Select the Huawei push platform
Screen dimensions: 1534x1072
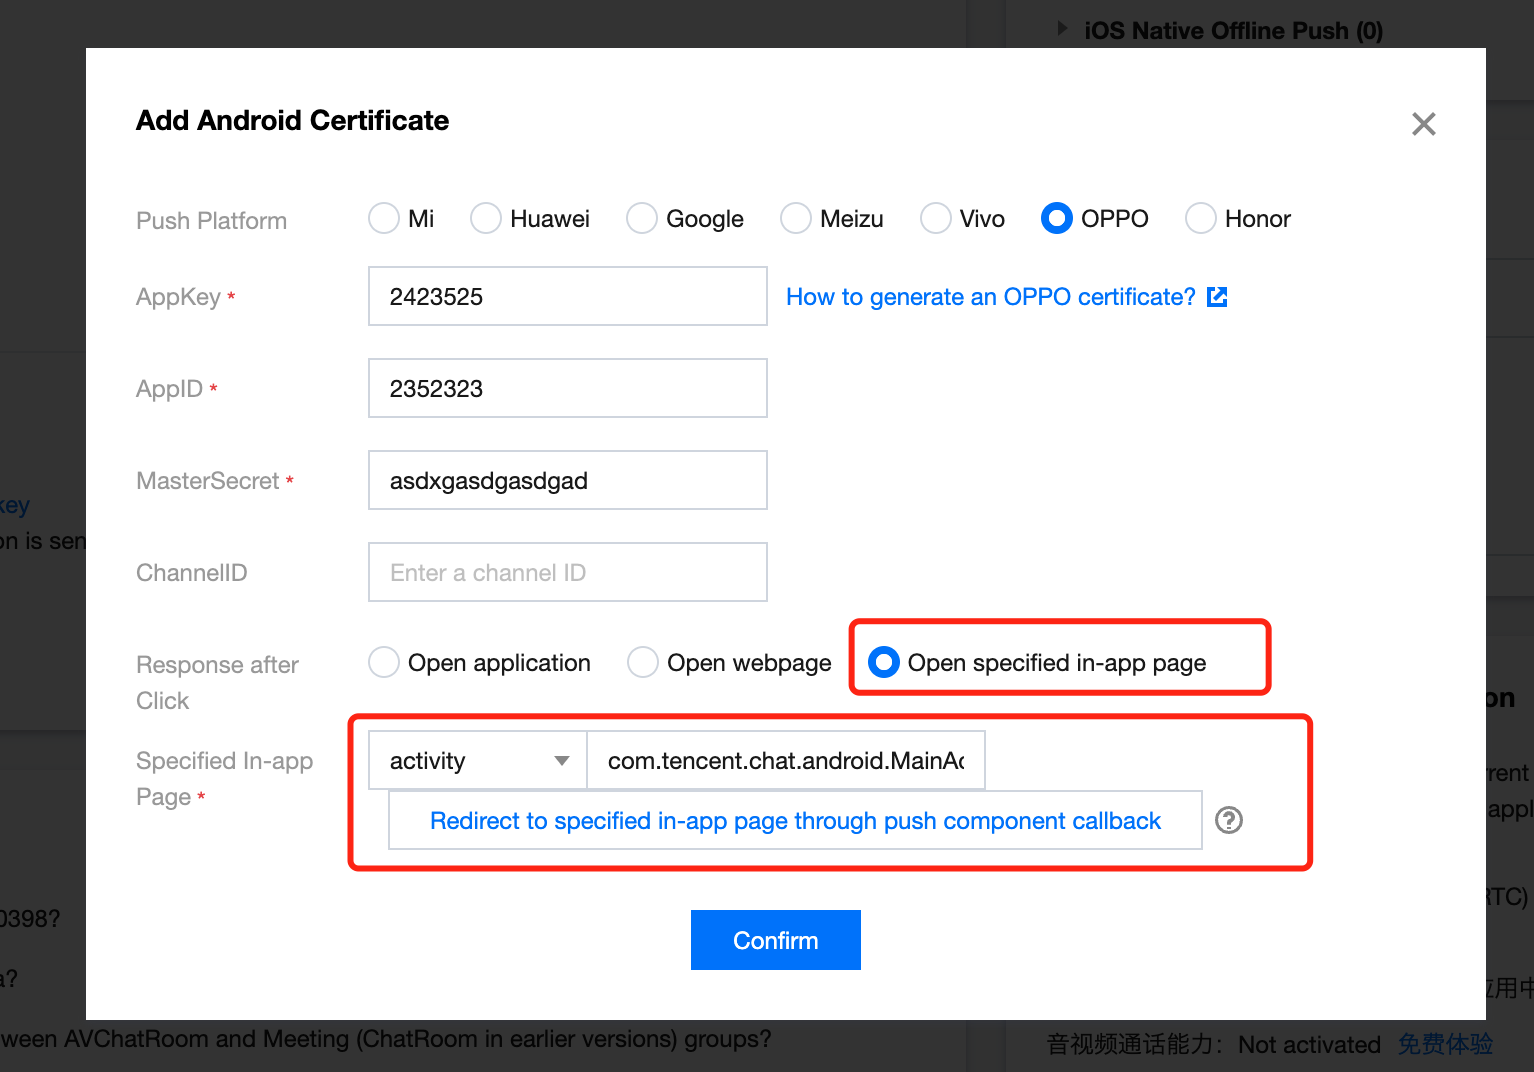tap(486, 218)
